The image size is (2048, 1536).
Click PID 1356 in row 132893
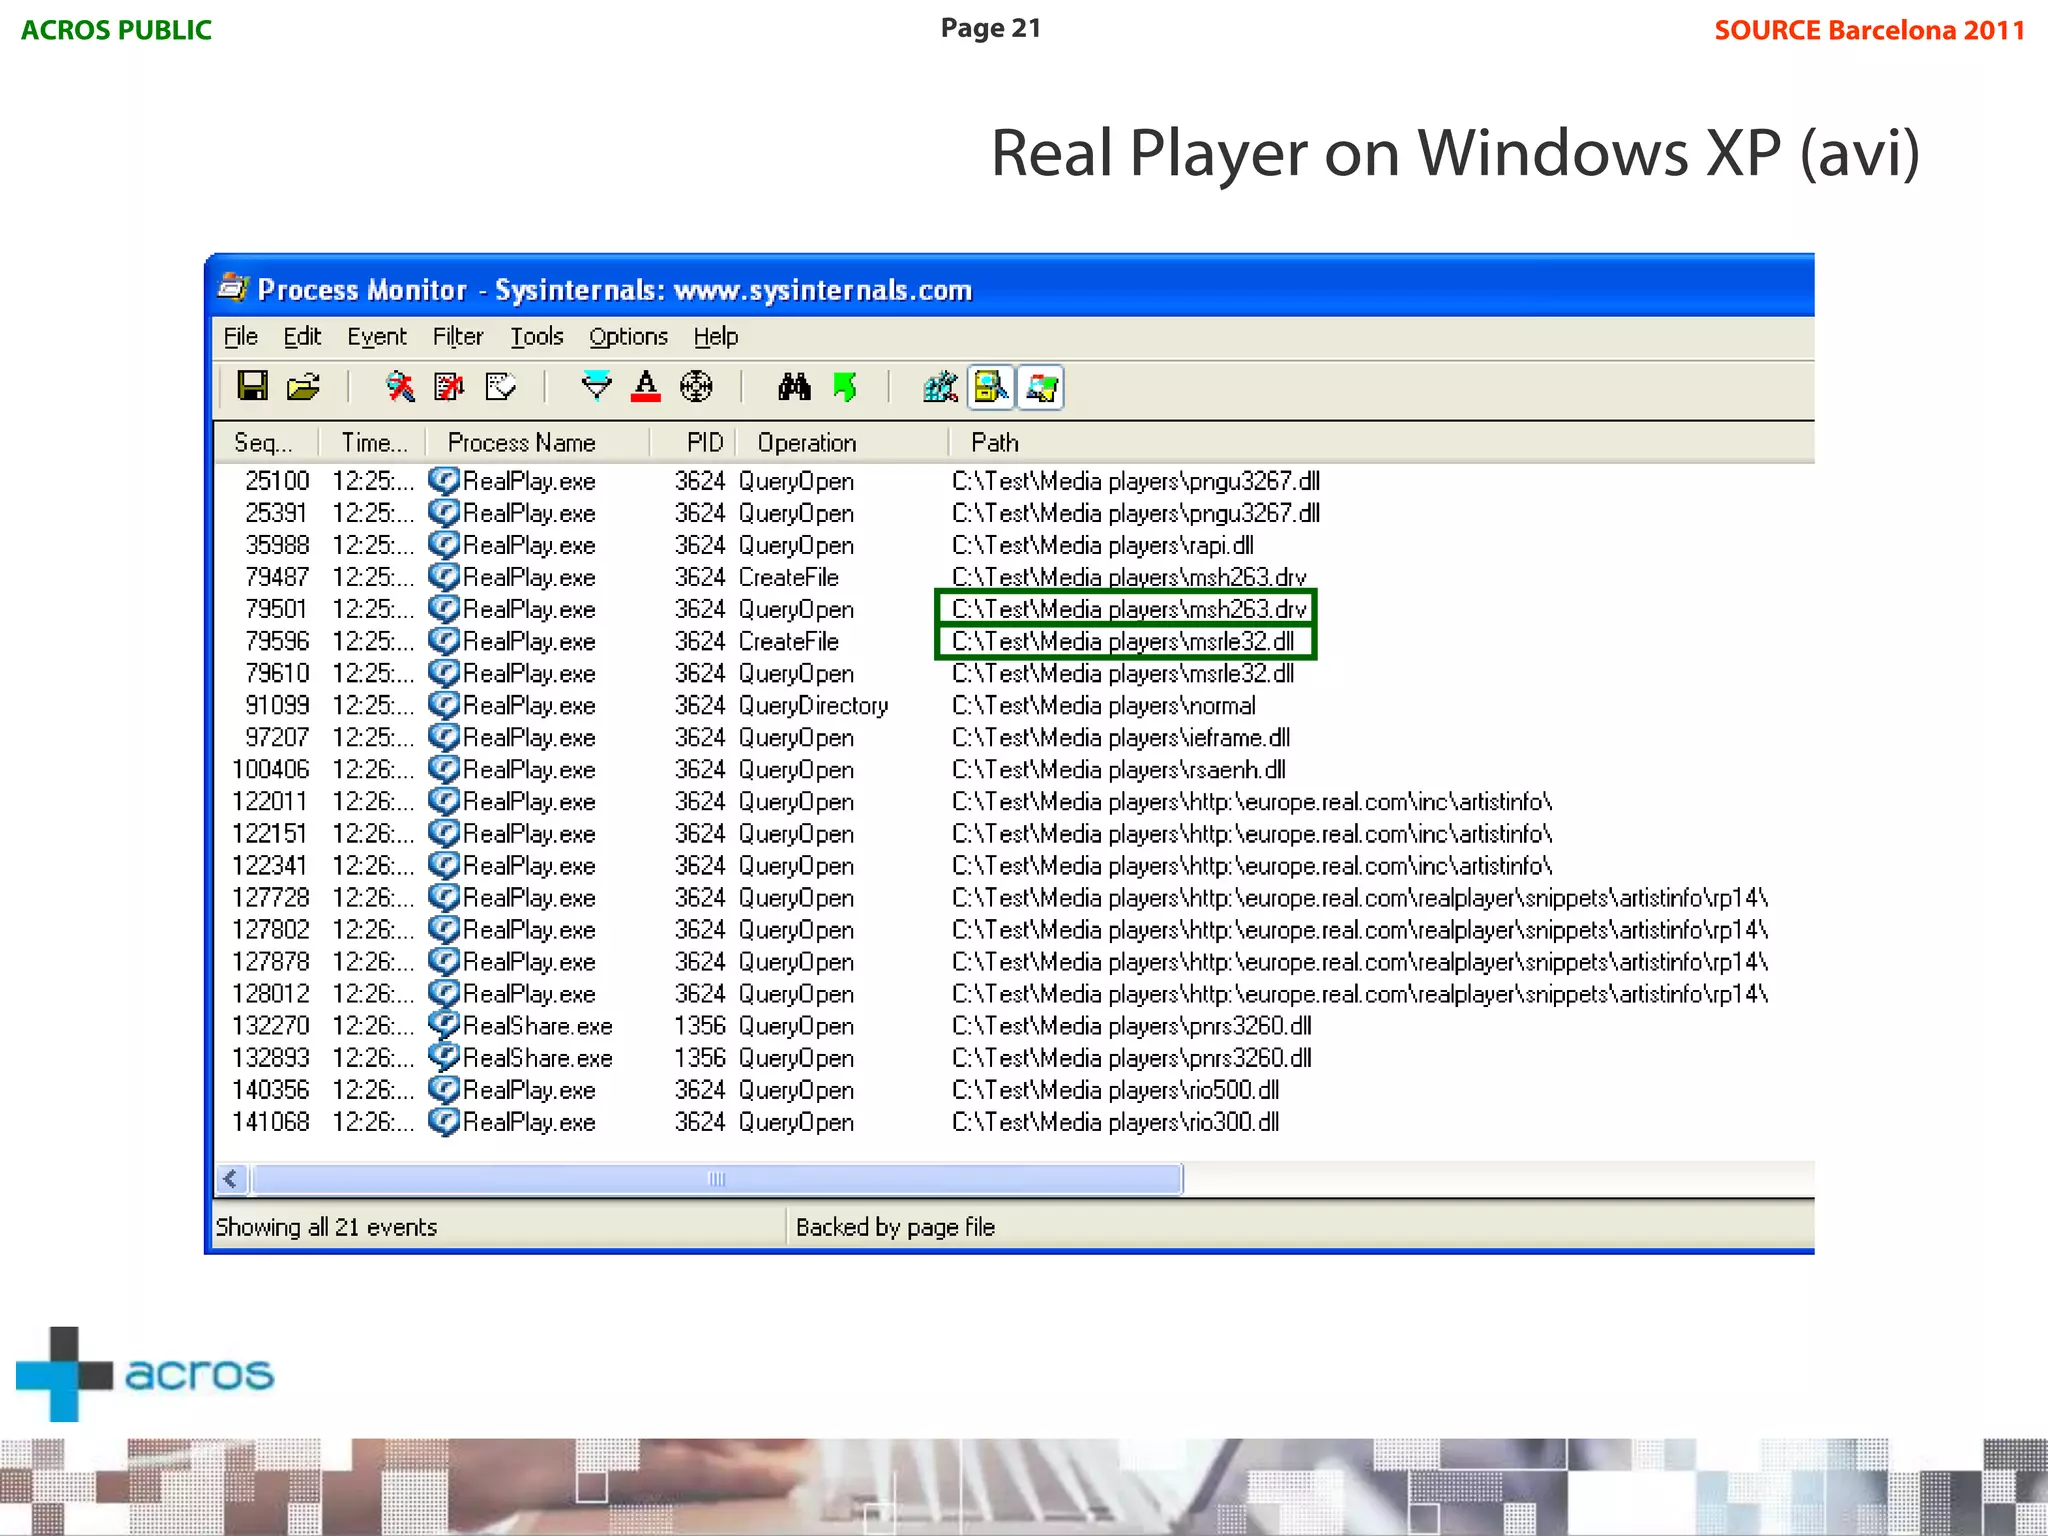click(x=700, y=1057)
